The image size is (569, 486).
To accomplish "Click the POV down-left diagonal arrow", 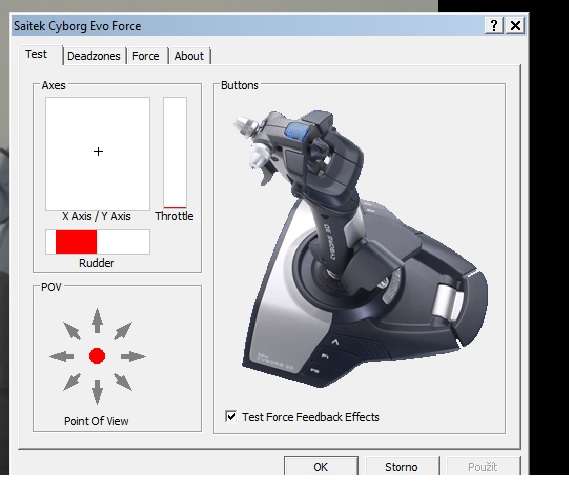I will (72, 382).
